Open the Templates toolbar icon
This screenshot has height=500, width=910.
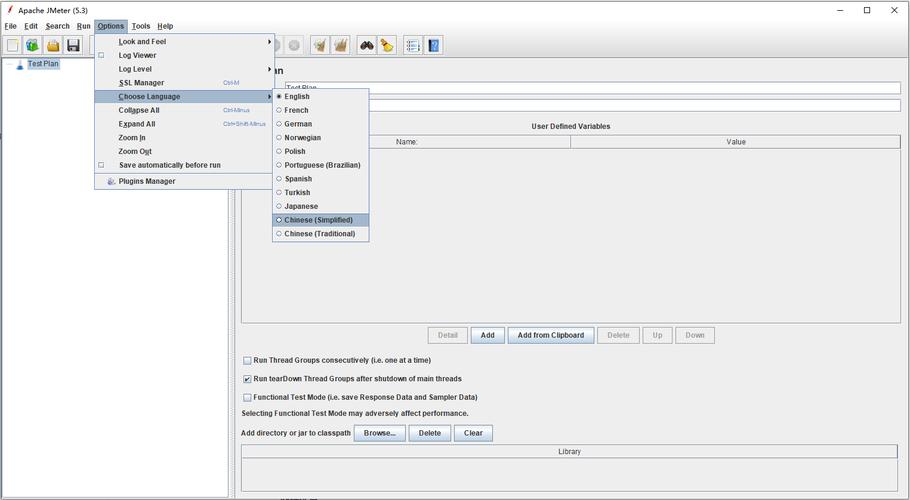[33, 45]
